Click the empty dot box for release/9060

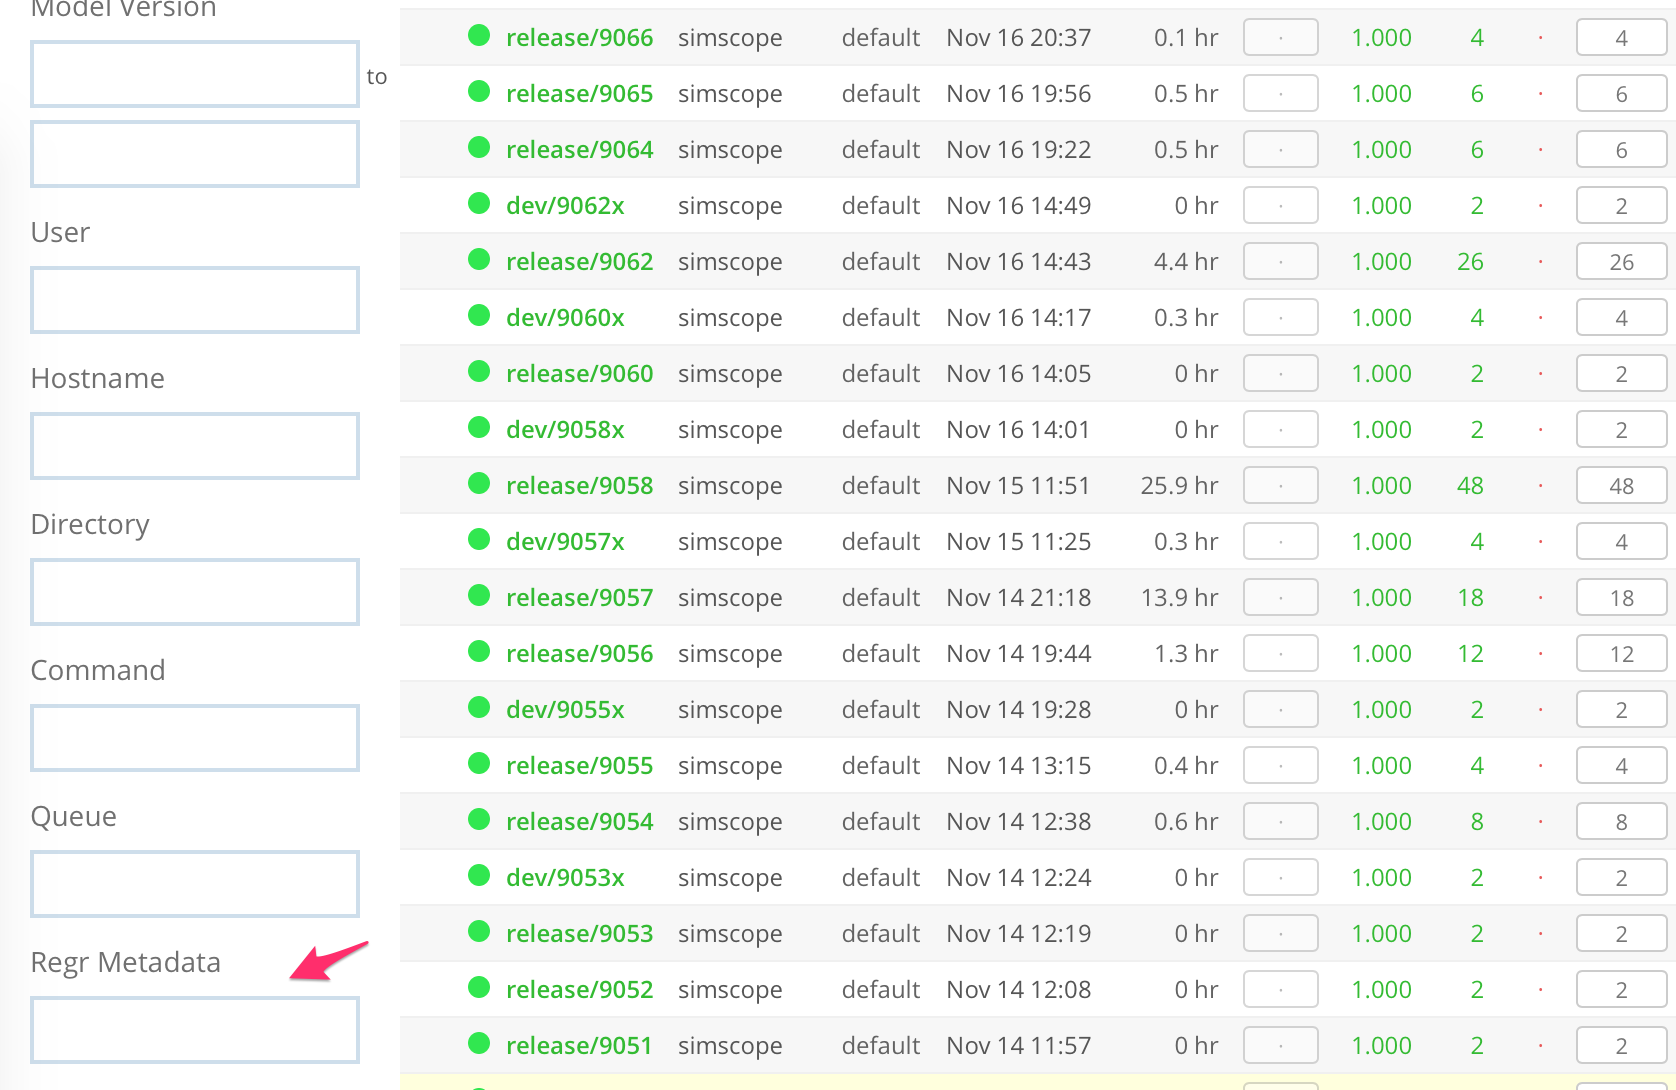[x=1280, y=374]
